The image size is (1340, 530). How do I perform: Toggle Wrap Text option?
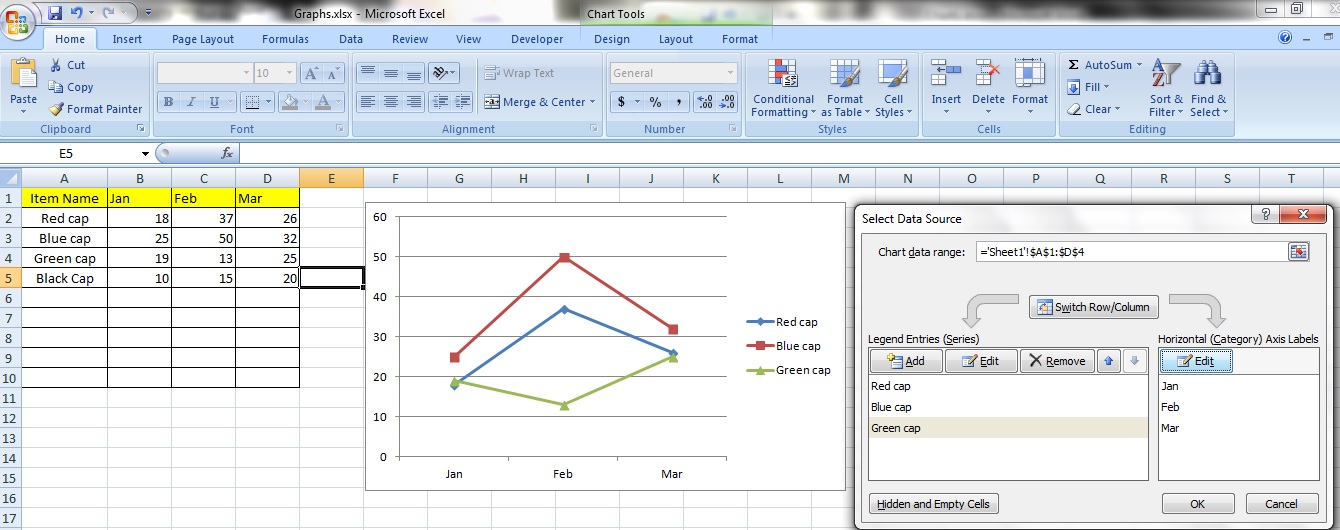coord(519,73)
